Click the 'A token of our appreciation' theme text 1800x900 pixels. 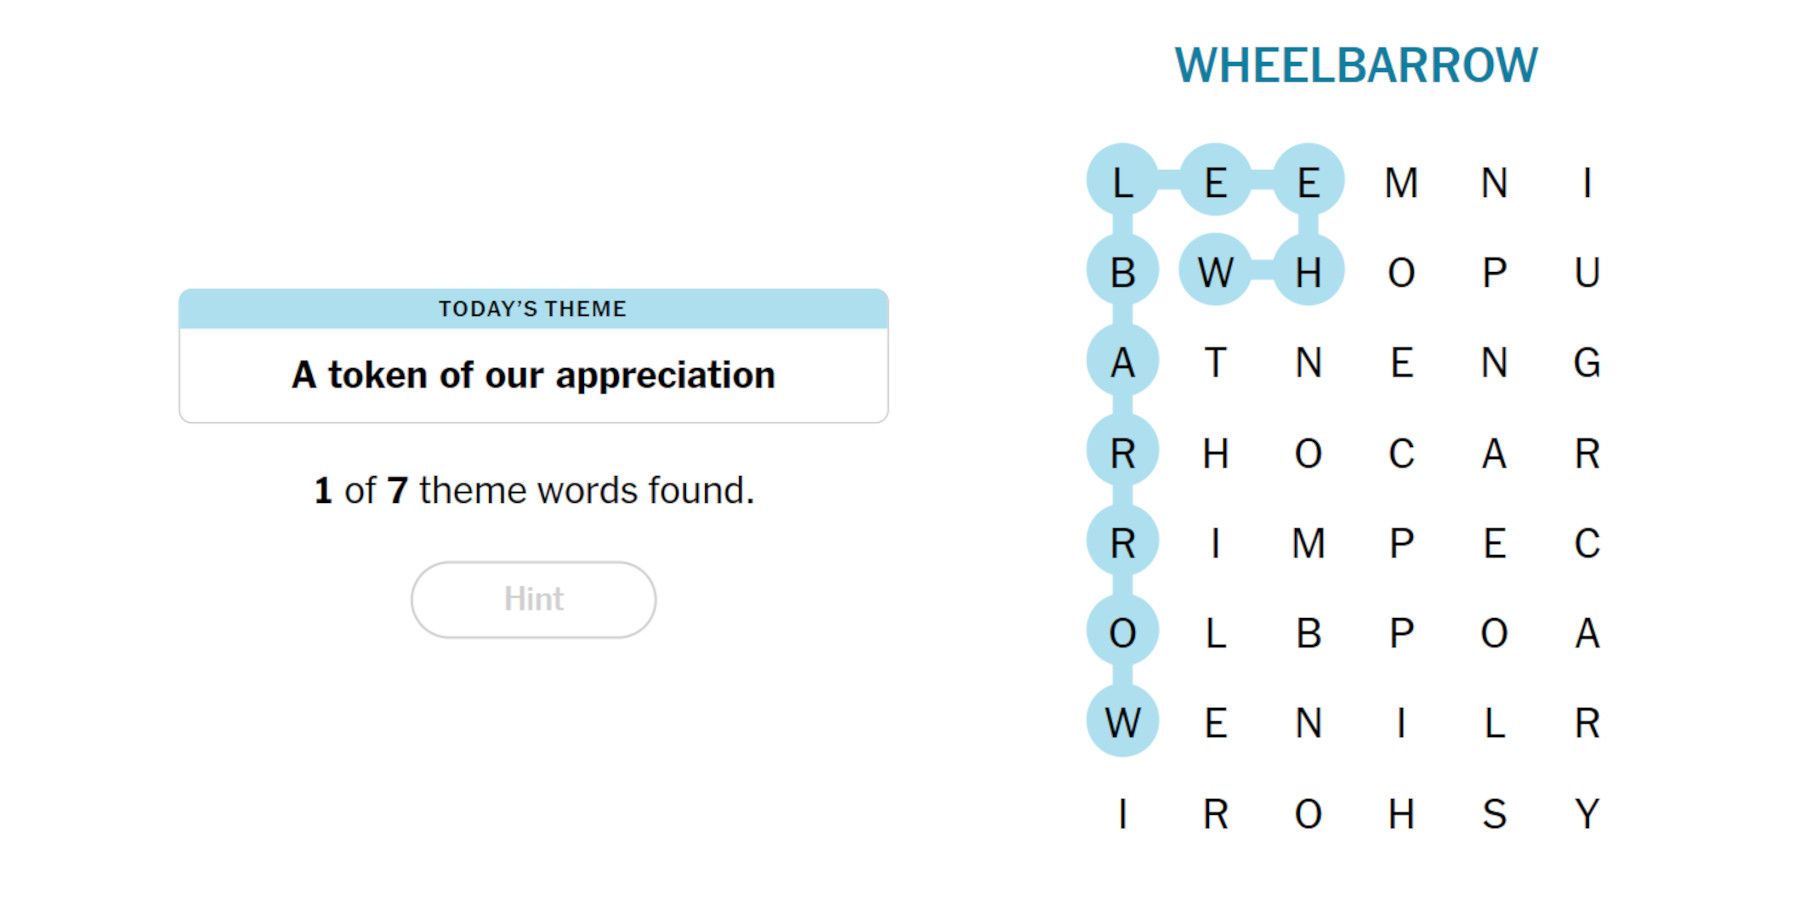(533, 375)
